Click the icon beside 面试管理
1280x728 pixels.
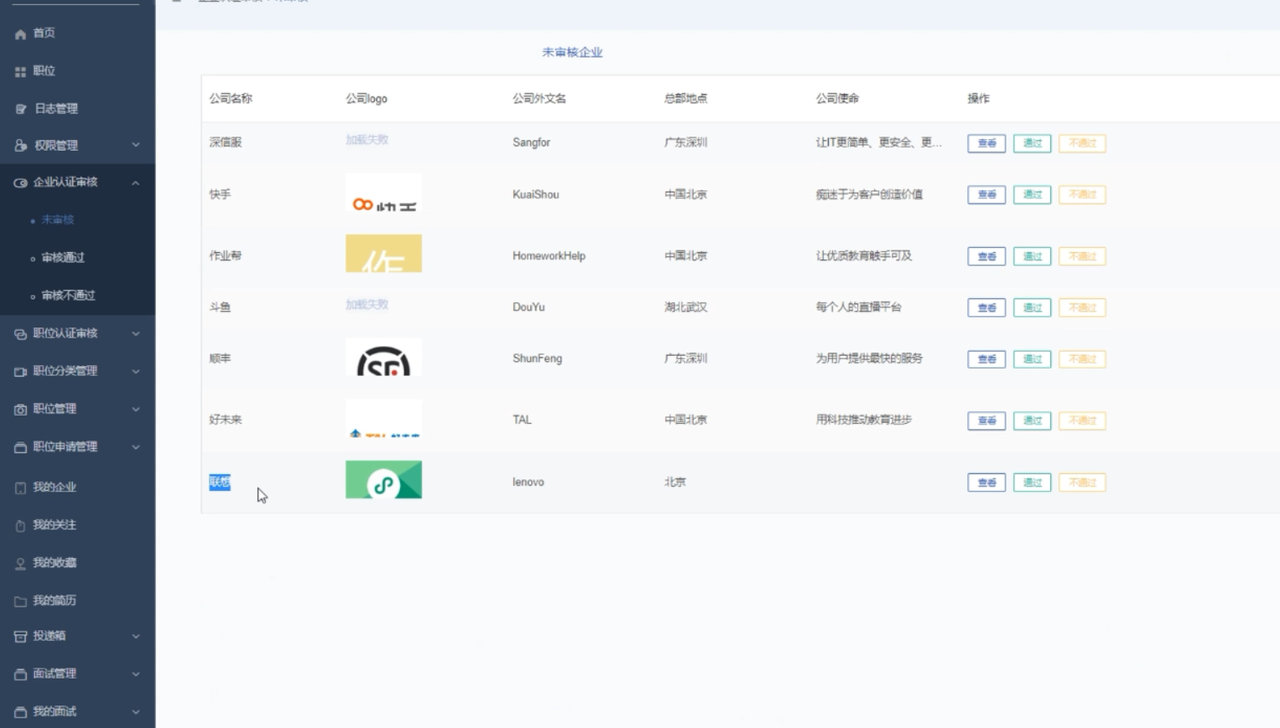[20, 675]
